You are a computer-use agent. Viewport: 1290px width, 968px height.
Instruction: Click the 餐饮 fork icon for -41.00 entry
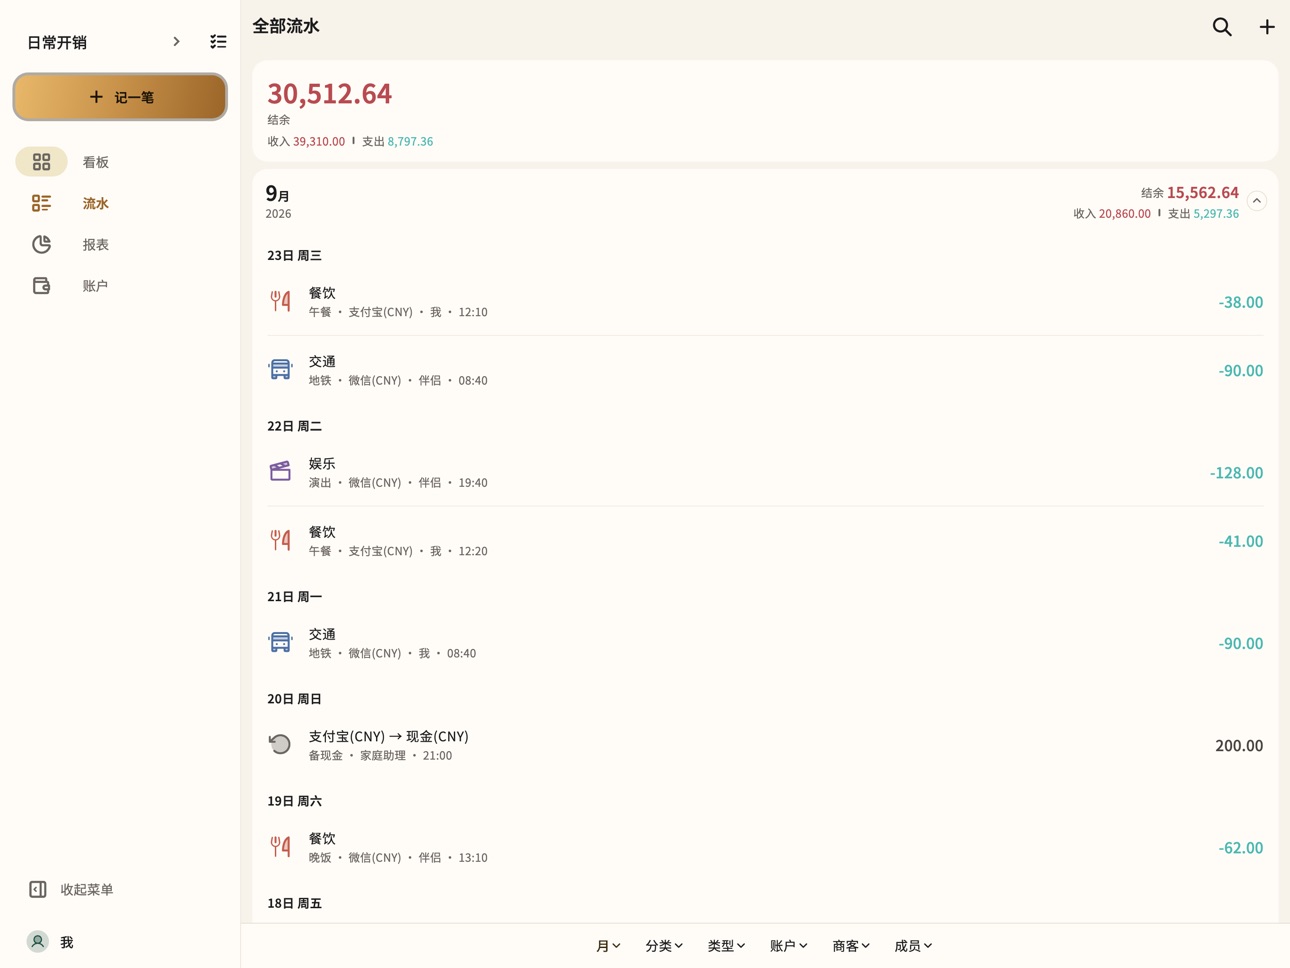(280, 540)
